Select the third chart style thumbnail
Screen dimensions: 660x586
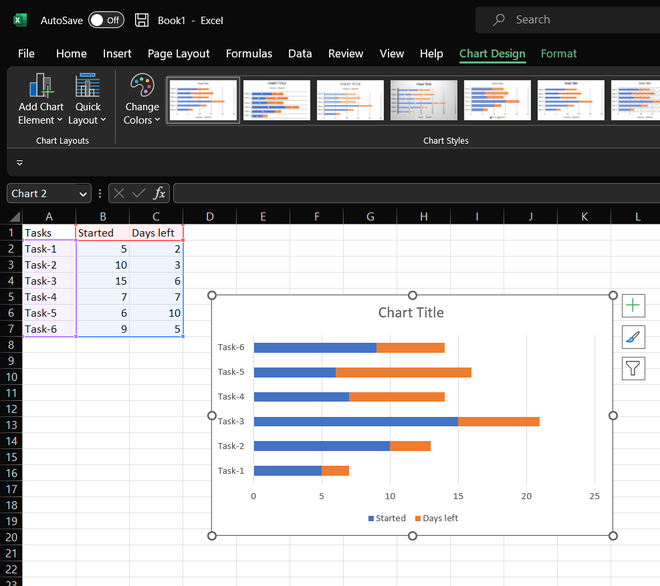tap(350, 100)
